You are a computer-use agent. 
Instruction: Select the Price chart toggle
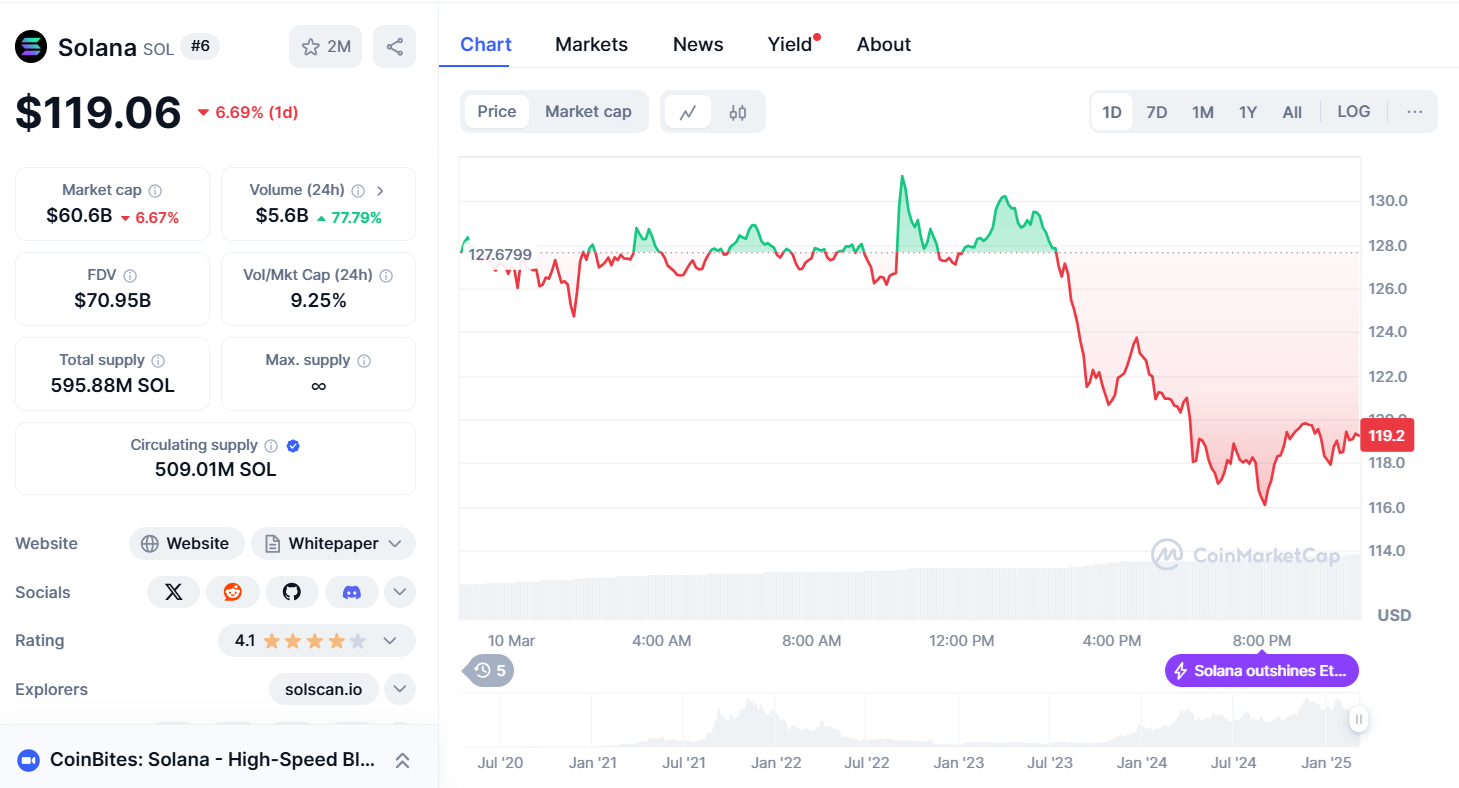click(497, 112)
